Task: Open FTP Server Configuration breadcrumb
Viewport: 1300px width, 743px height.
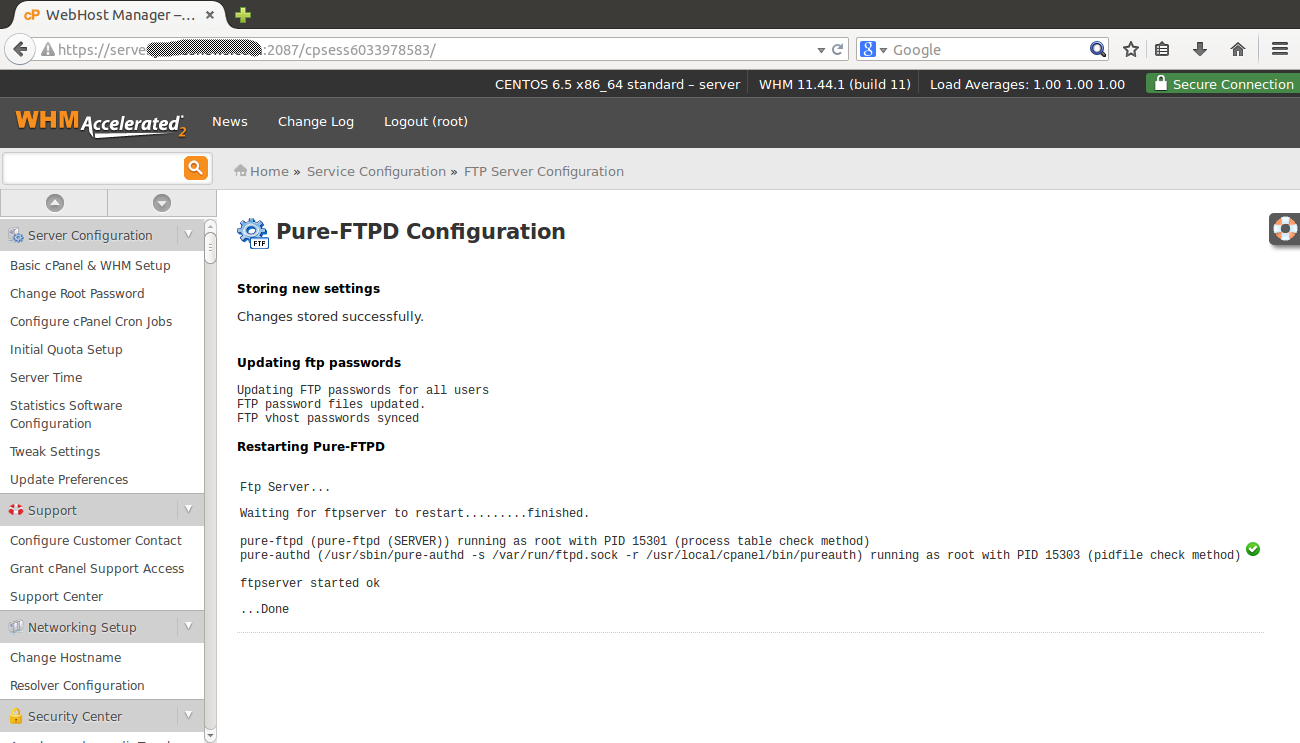Action: pyautogui.click(x=544, y=171)
